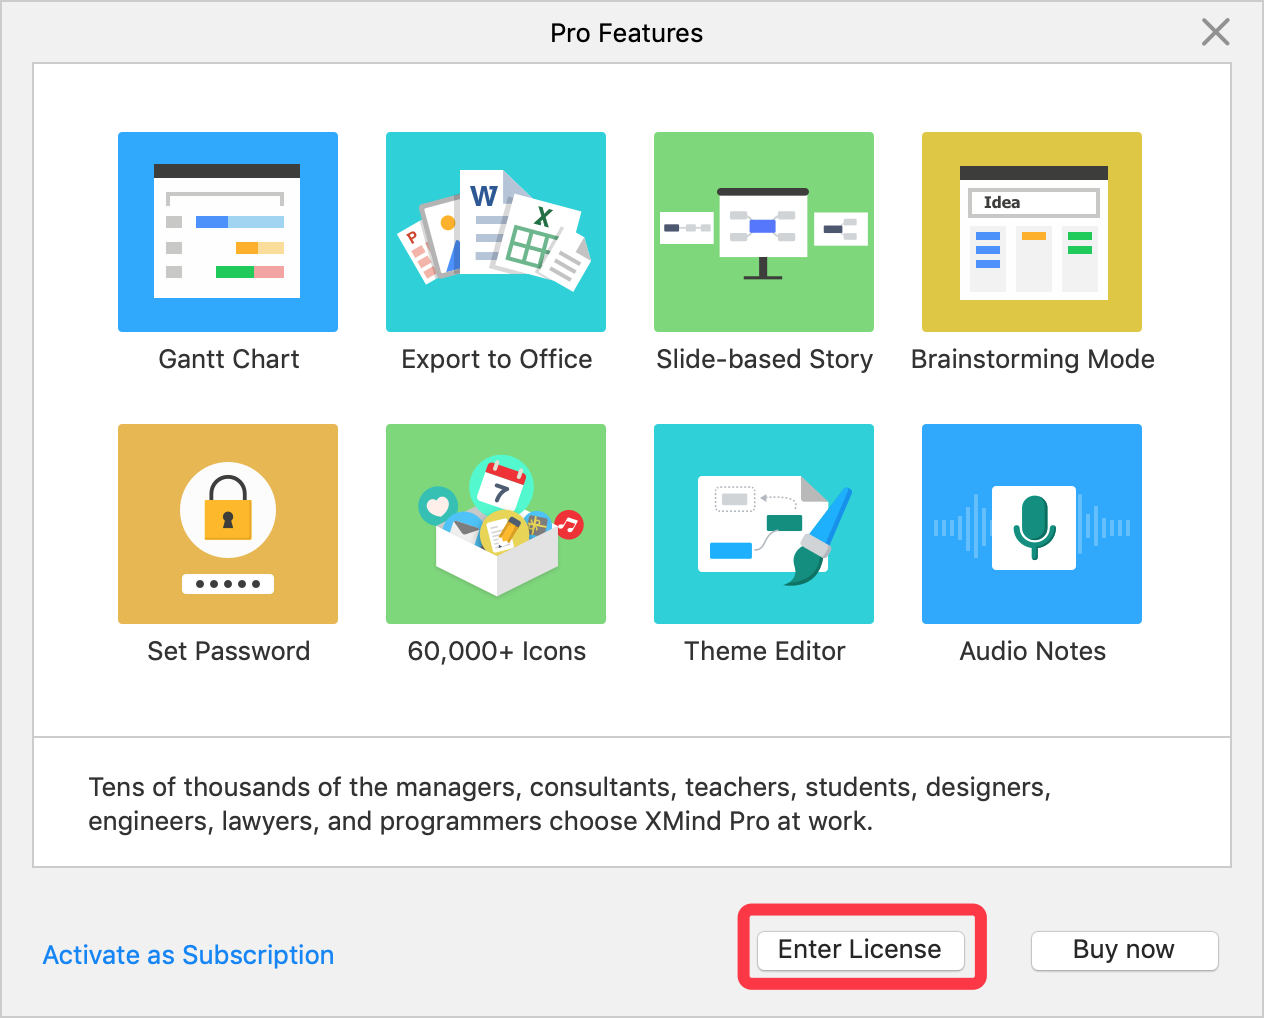Select the Gantt Chart feature icon
Screen dimensions: 1264x1018
tap(228, 232)
